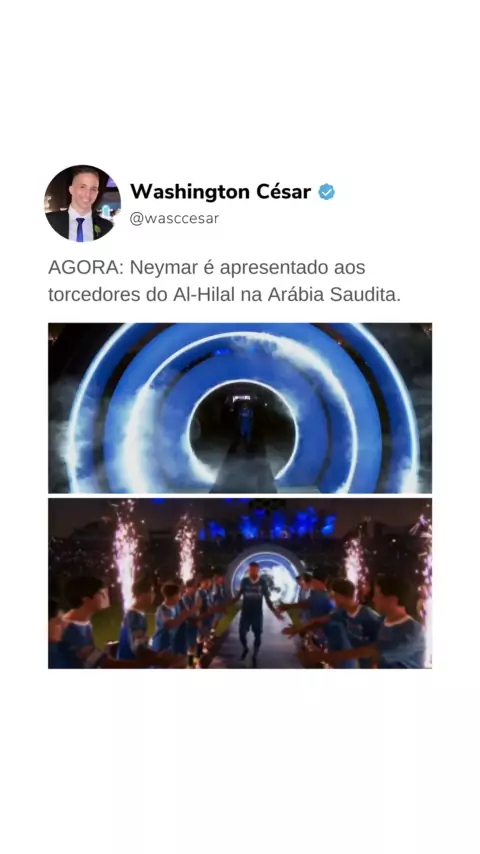Click the leftmost firework fountain
The width and height of the screenshot is (480, 854).
pos(126,553)
